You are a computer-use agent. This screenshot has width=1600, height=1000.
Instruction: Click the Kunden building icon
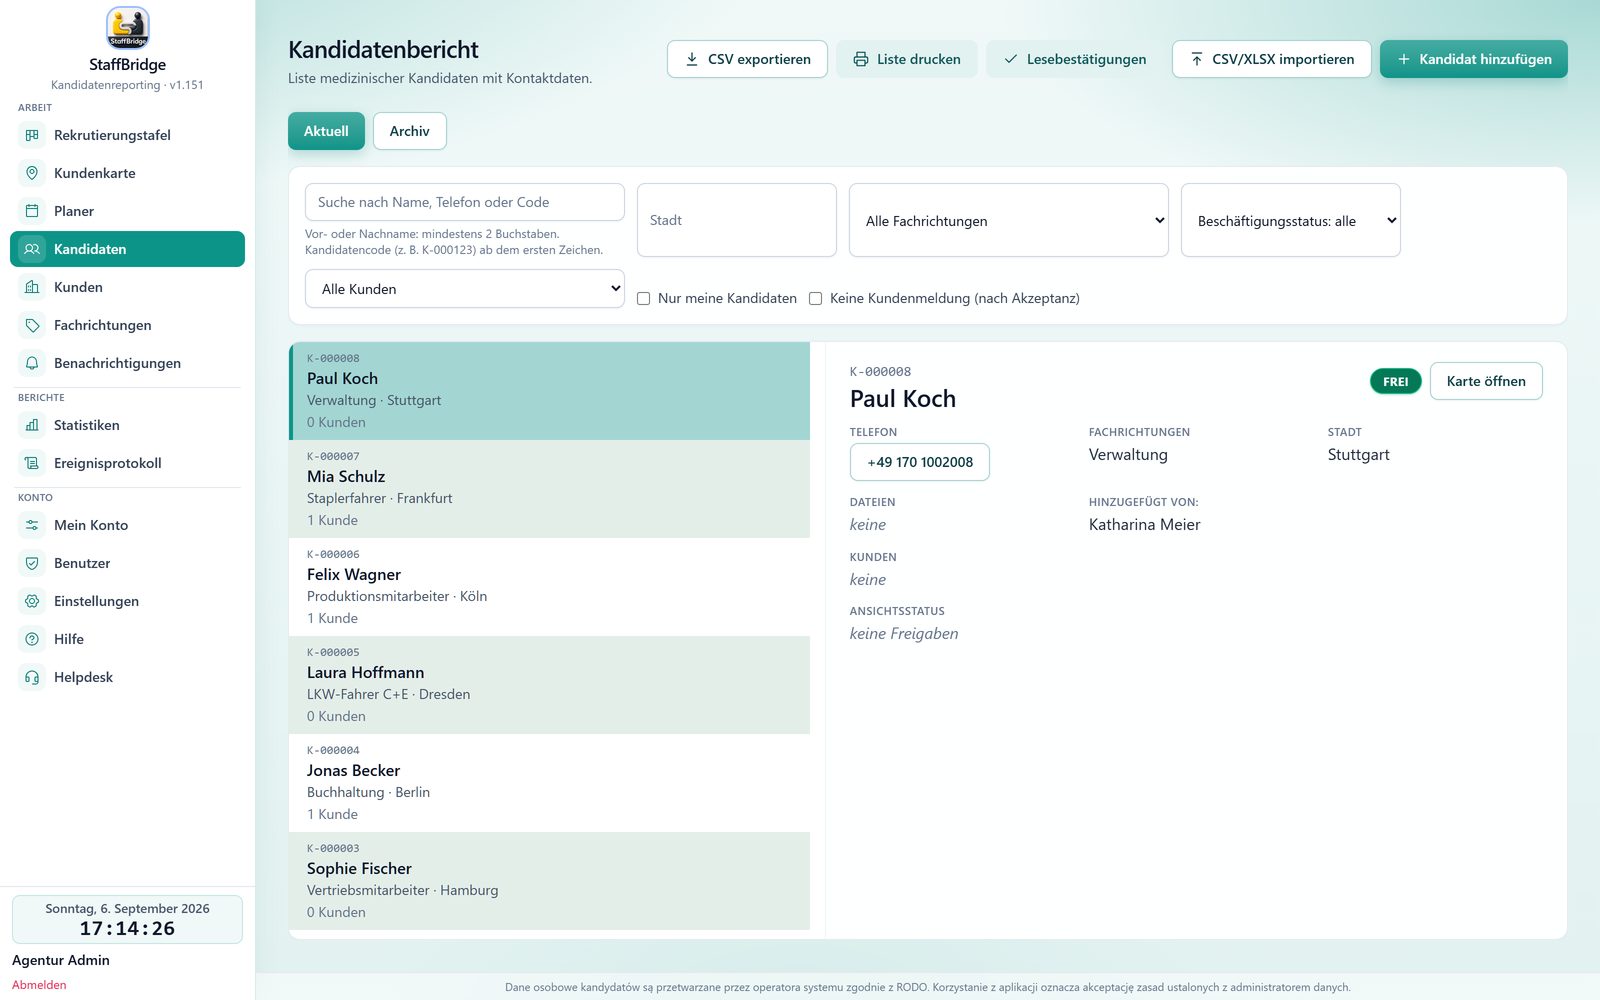pos(32,287)
